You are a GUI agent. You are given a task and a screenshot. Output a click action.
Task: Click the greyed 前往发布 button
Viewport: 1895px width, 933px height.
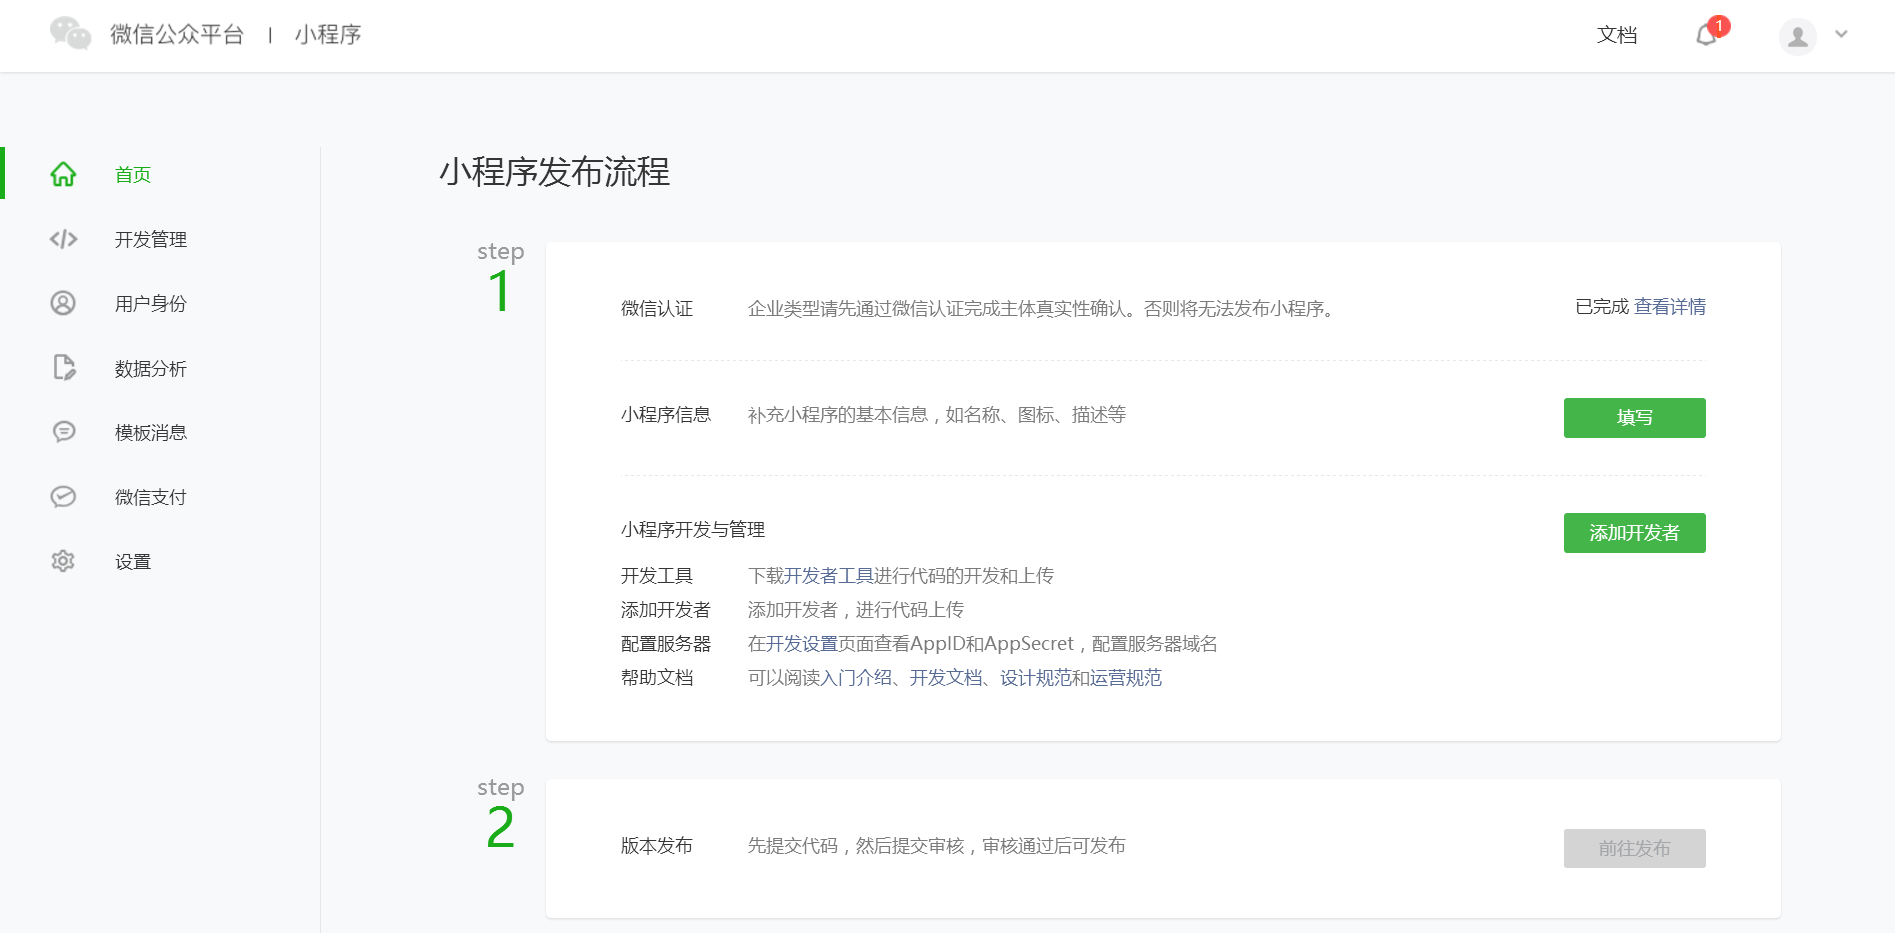(x=1635, y=848)
